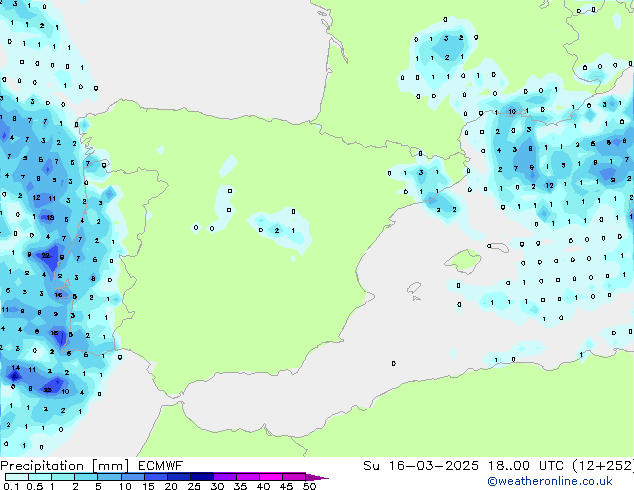This screenshot has height=490, width=634.
Task: Click the 40–45 mm magenta legend swatch
Action: pyautogui.click(x=271, y=477)
